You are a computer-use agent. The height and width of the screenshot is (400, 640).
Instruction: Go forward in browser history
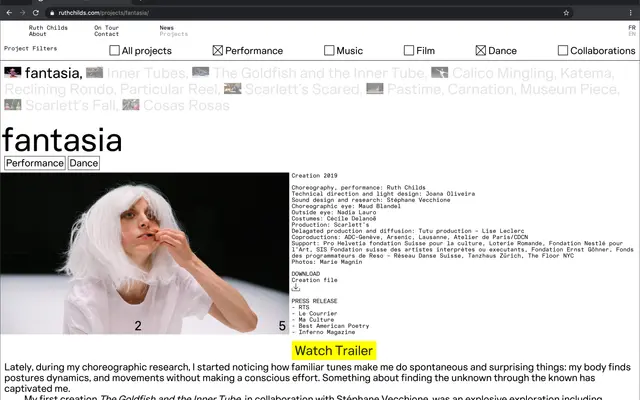22,13
